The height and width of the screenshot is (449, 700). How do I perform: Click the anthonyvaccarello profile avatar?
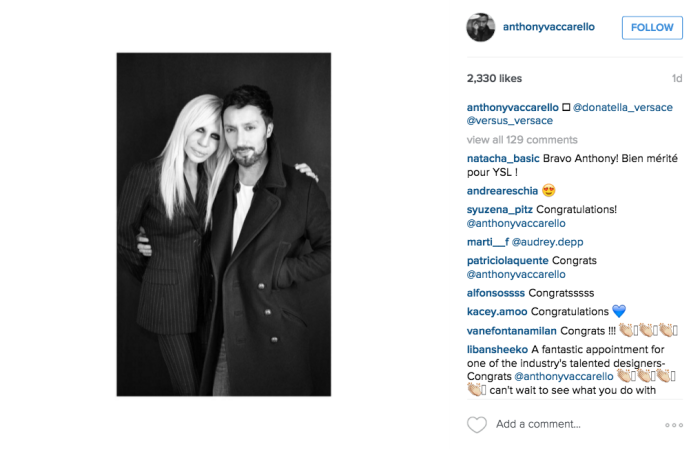point(481,27)
